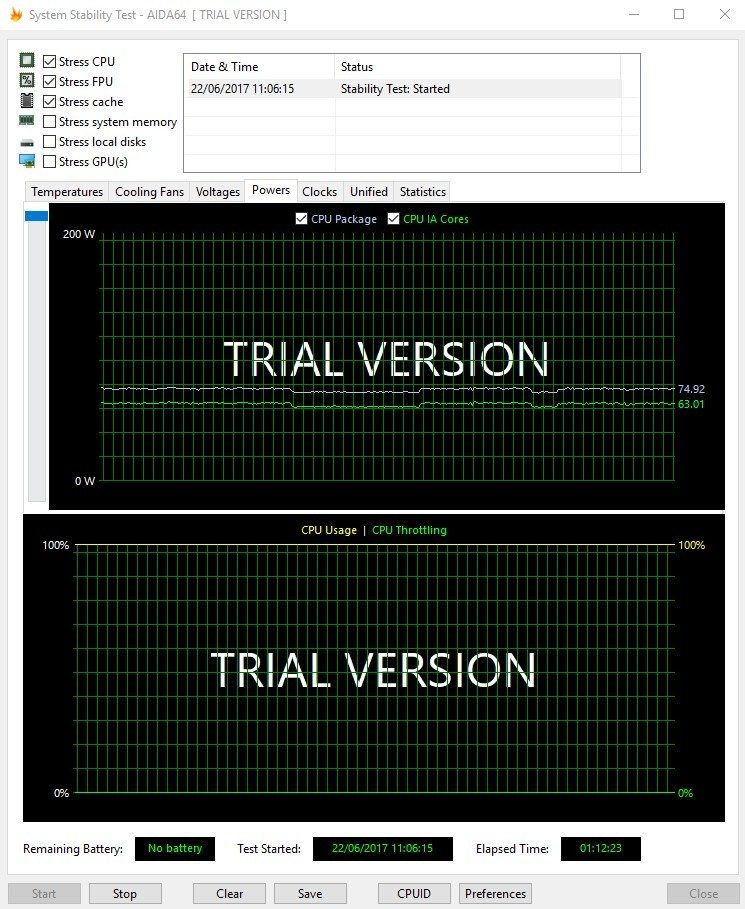Toggle CPU Package graph checkbox

[x=301, y=219]
